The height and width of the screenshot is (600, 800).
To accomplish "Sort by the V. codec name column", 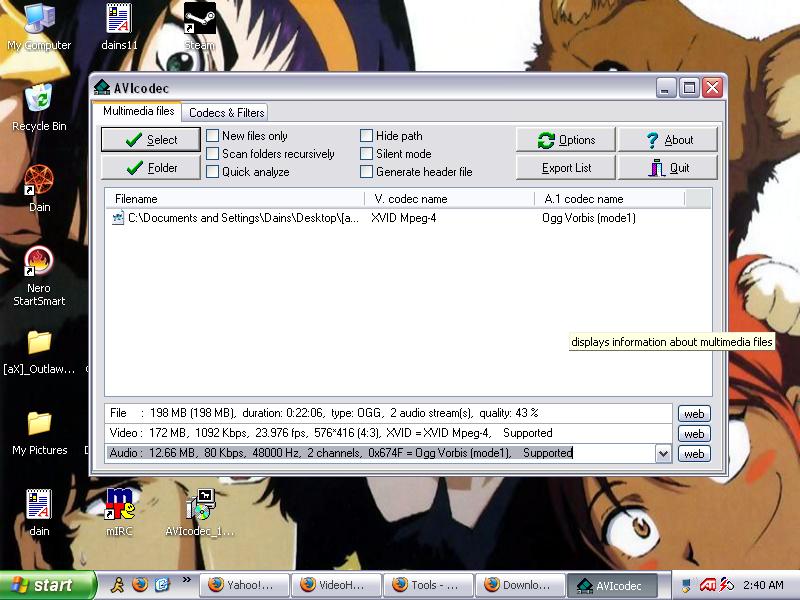I will click(x=449, y=198).
